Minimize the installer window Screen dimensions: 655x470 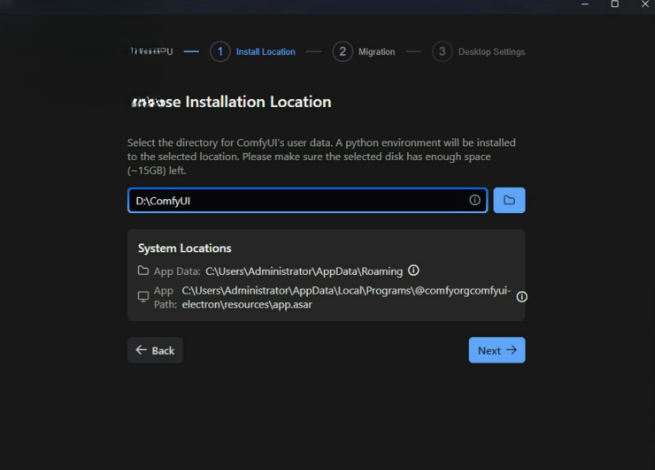point(584,4)
